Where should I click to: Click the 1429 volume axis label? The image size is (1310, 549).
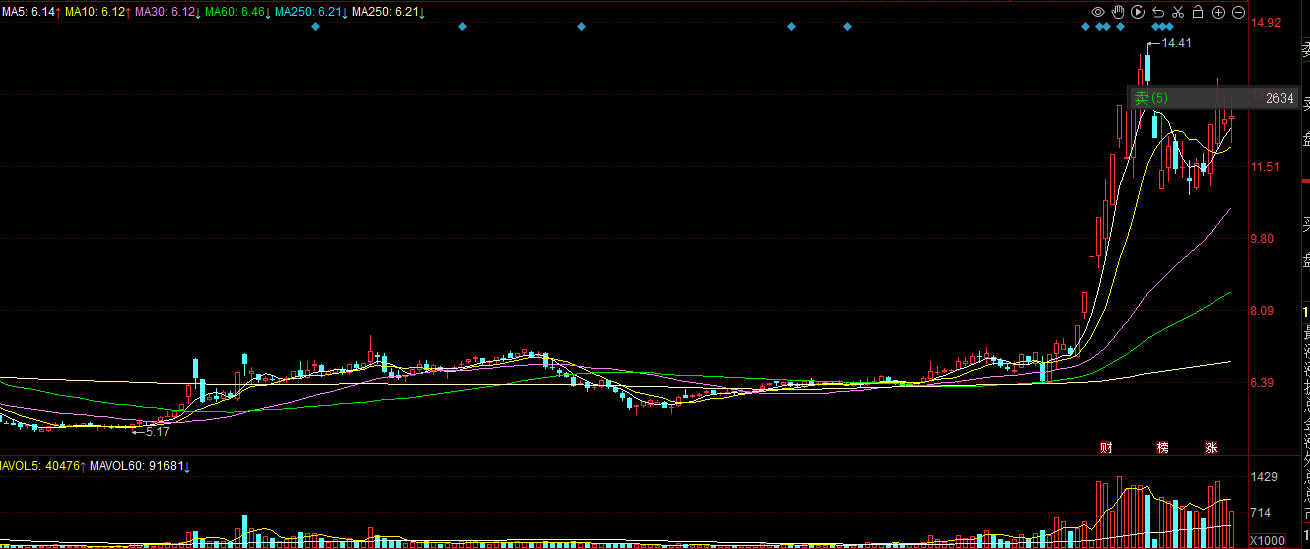(1265, 477)
